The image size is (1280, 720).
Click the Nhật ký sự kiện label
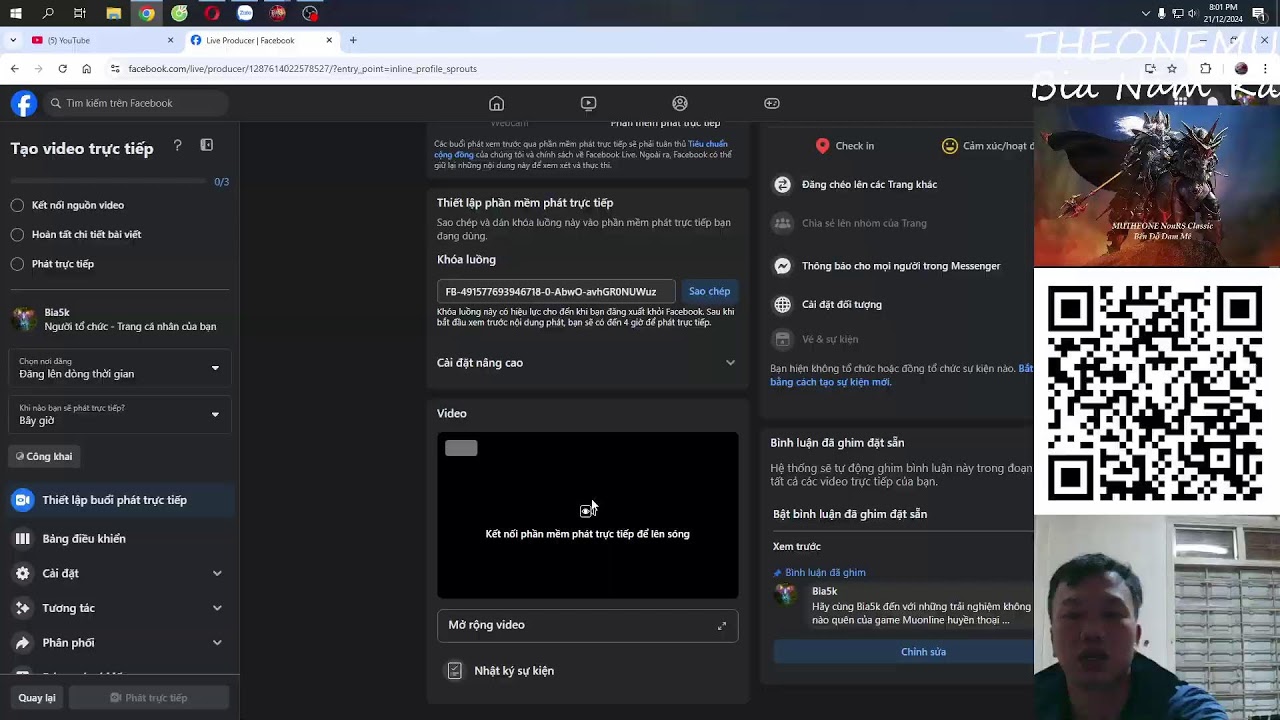pyautogui.click(x=514, y=671)
